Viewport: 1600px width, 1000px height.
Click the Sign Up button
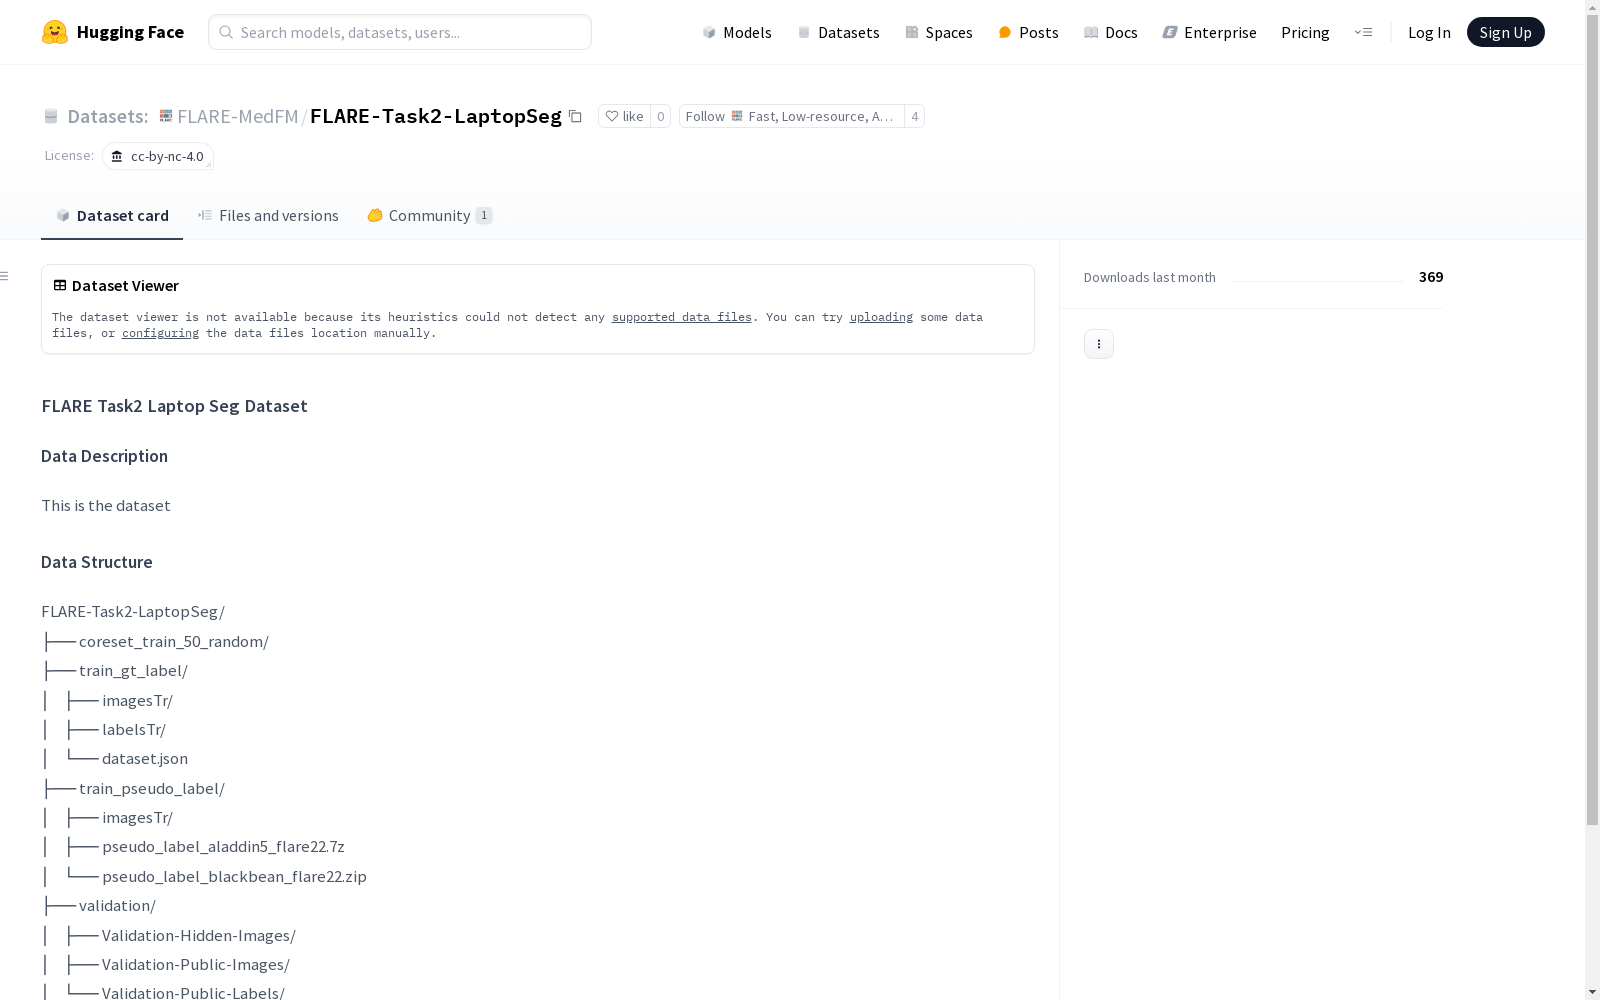pos(1505,32)
